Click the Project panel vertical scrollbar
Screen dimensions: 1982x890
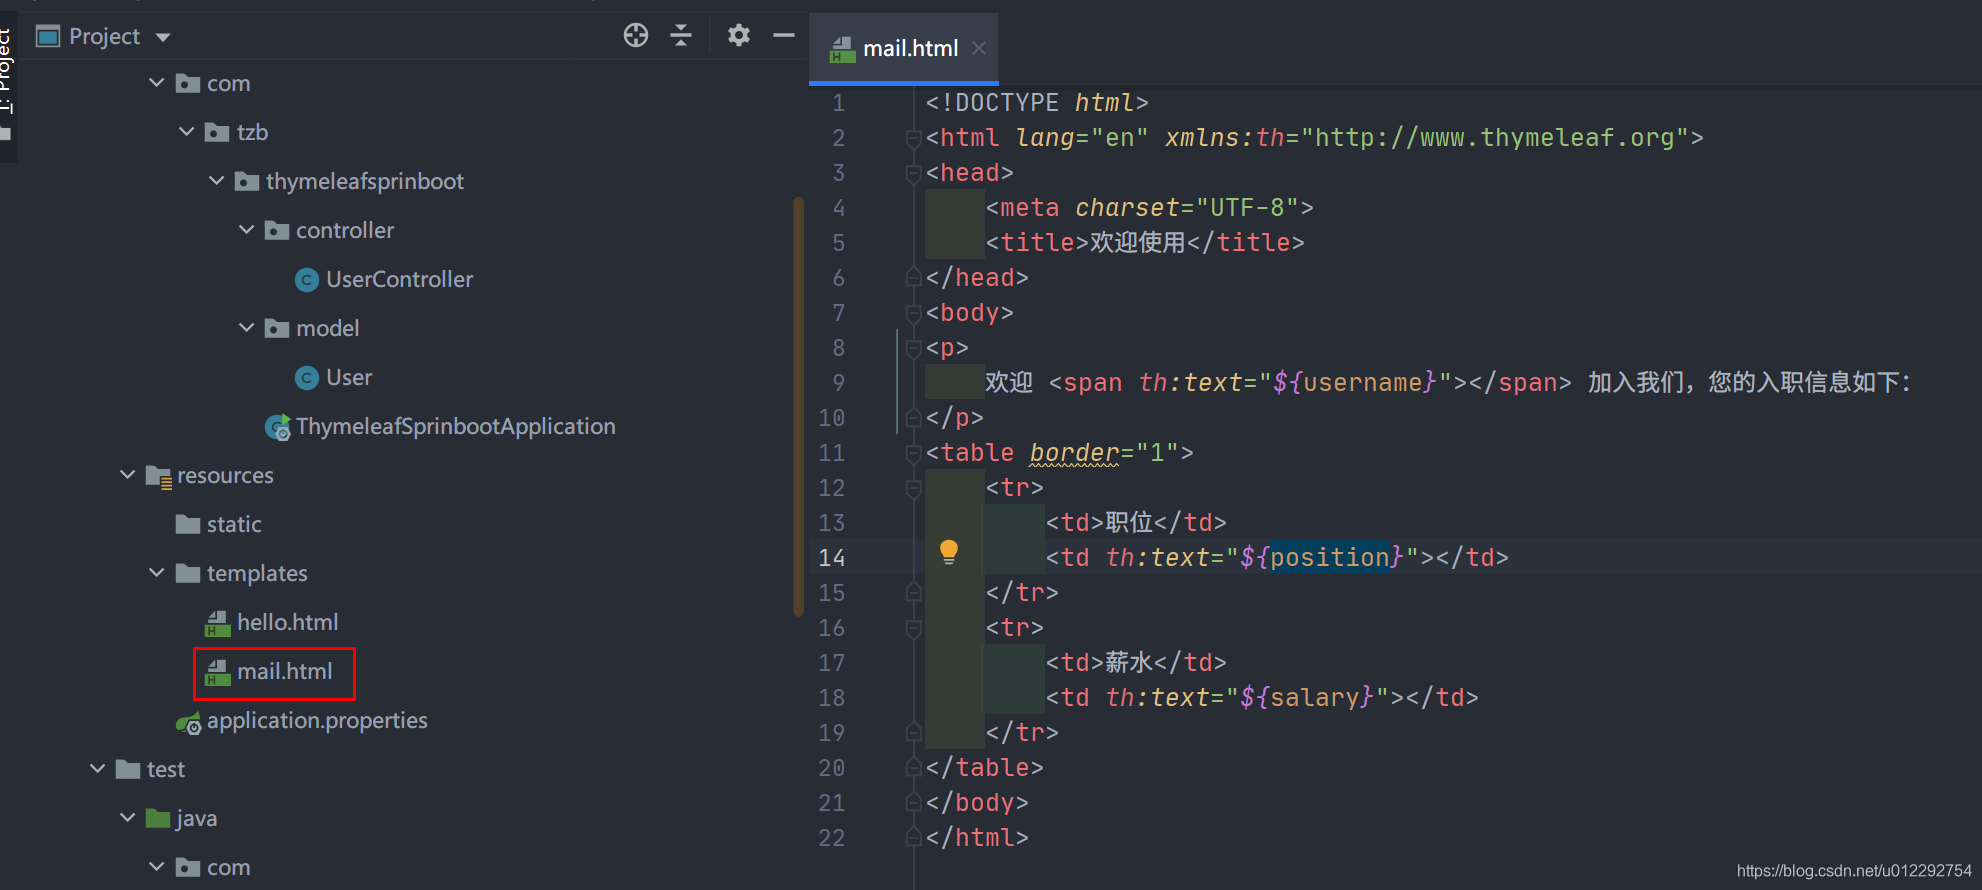coord(798,406)
